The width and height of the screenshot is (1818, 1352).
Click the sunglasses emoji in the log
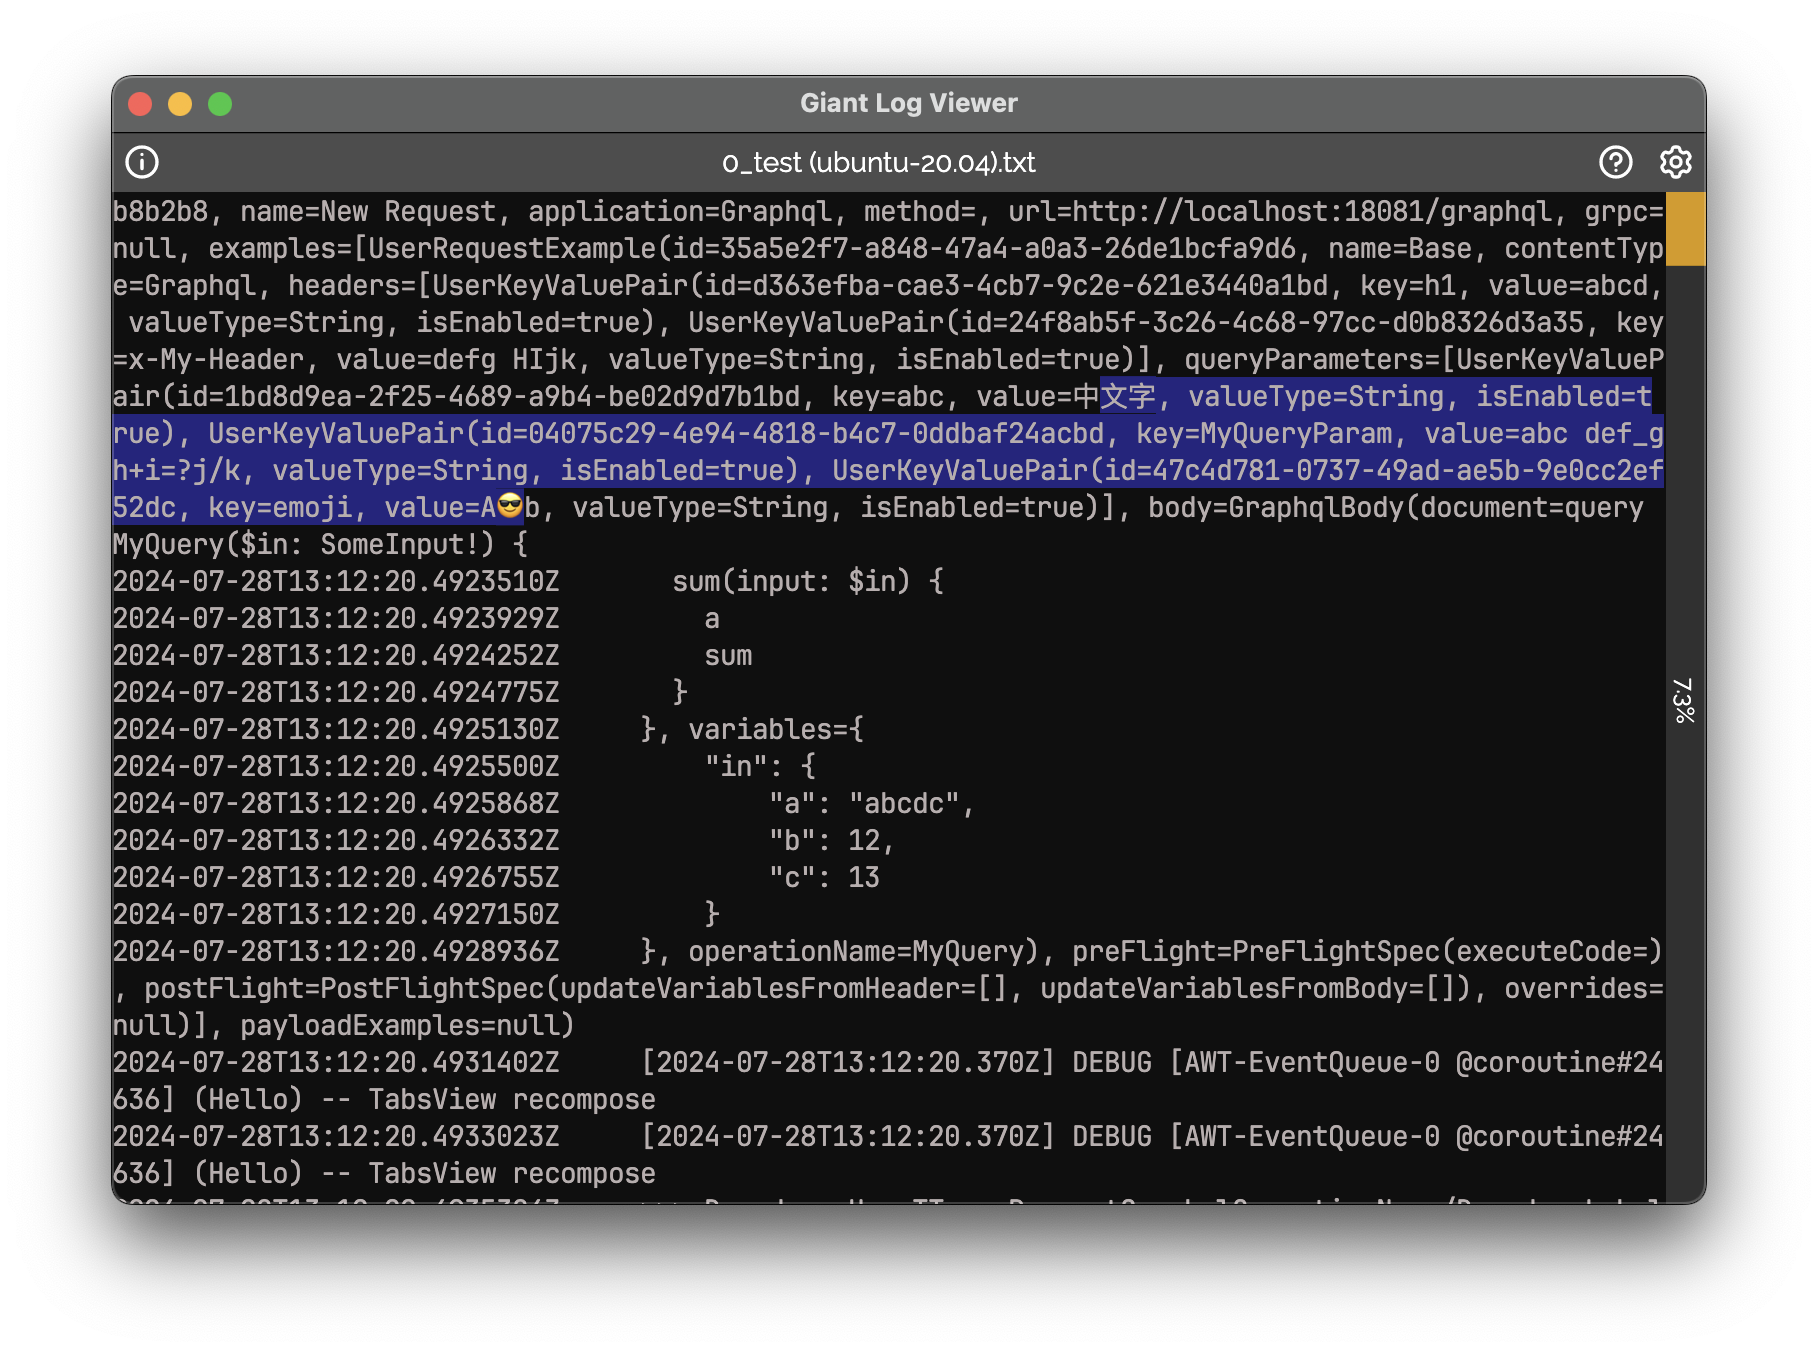[x=510, y=507]
